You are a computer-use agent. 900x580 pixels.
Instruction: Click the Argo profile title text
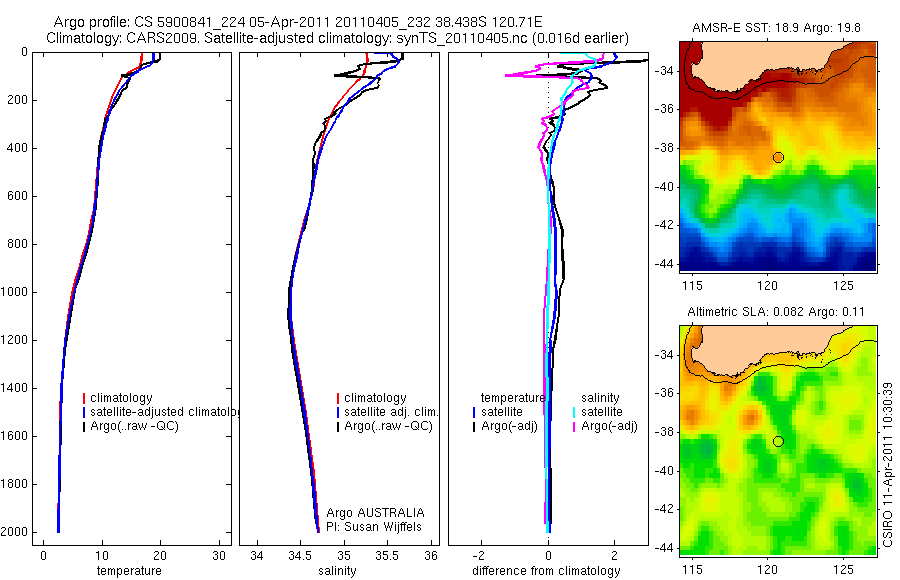(x=298, y=22)
